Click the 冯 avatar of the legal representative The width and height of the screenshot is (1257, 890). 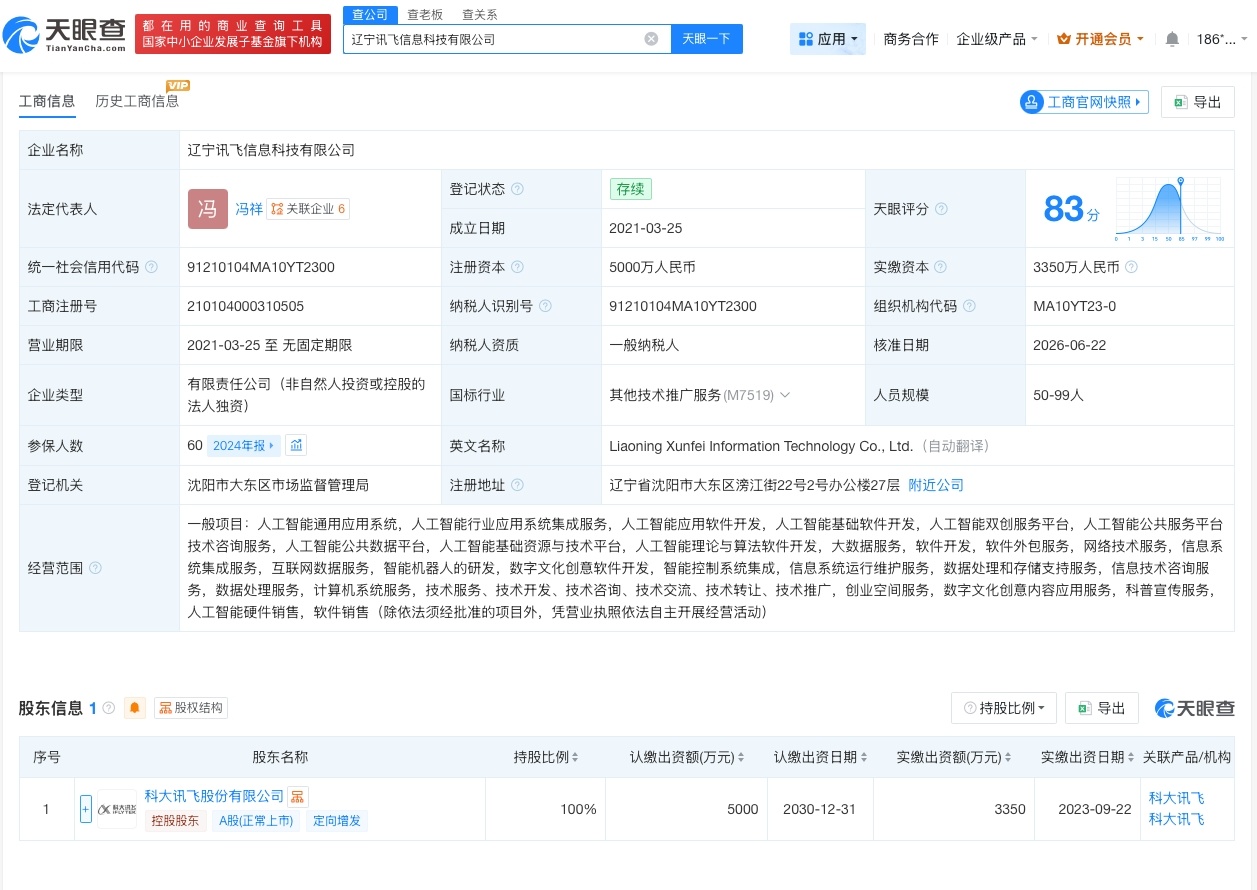(x=208, y=209)
